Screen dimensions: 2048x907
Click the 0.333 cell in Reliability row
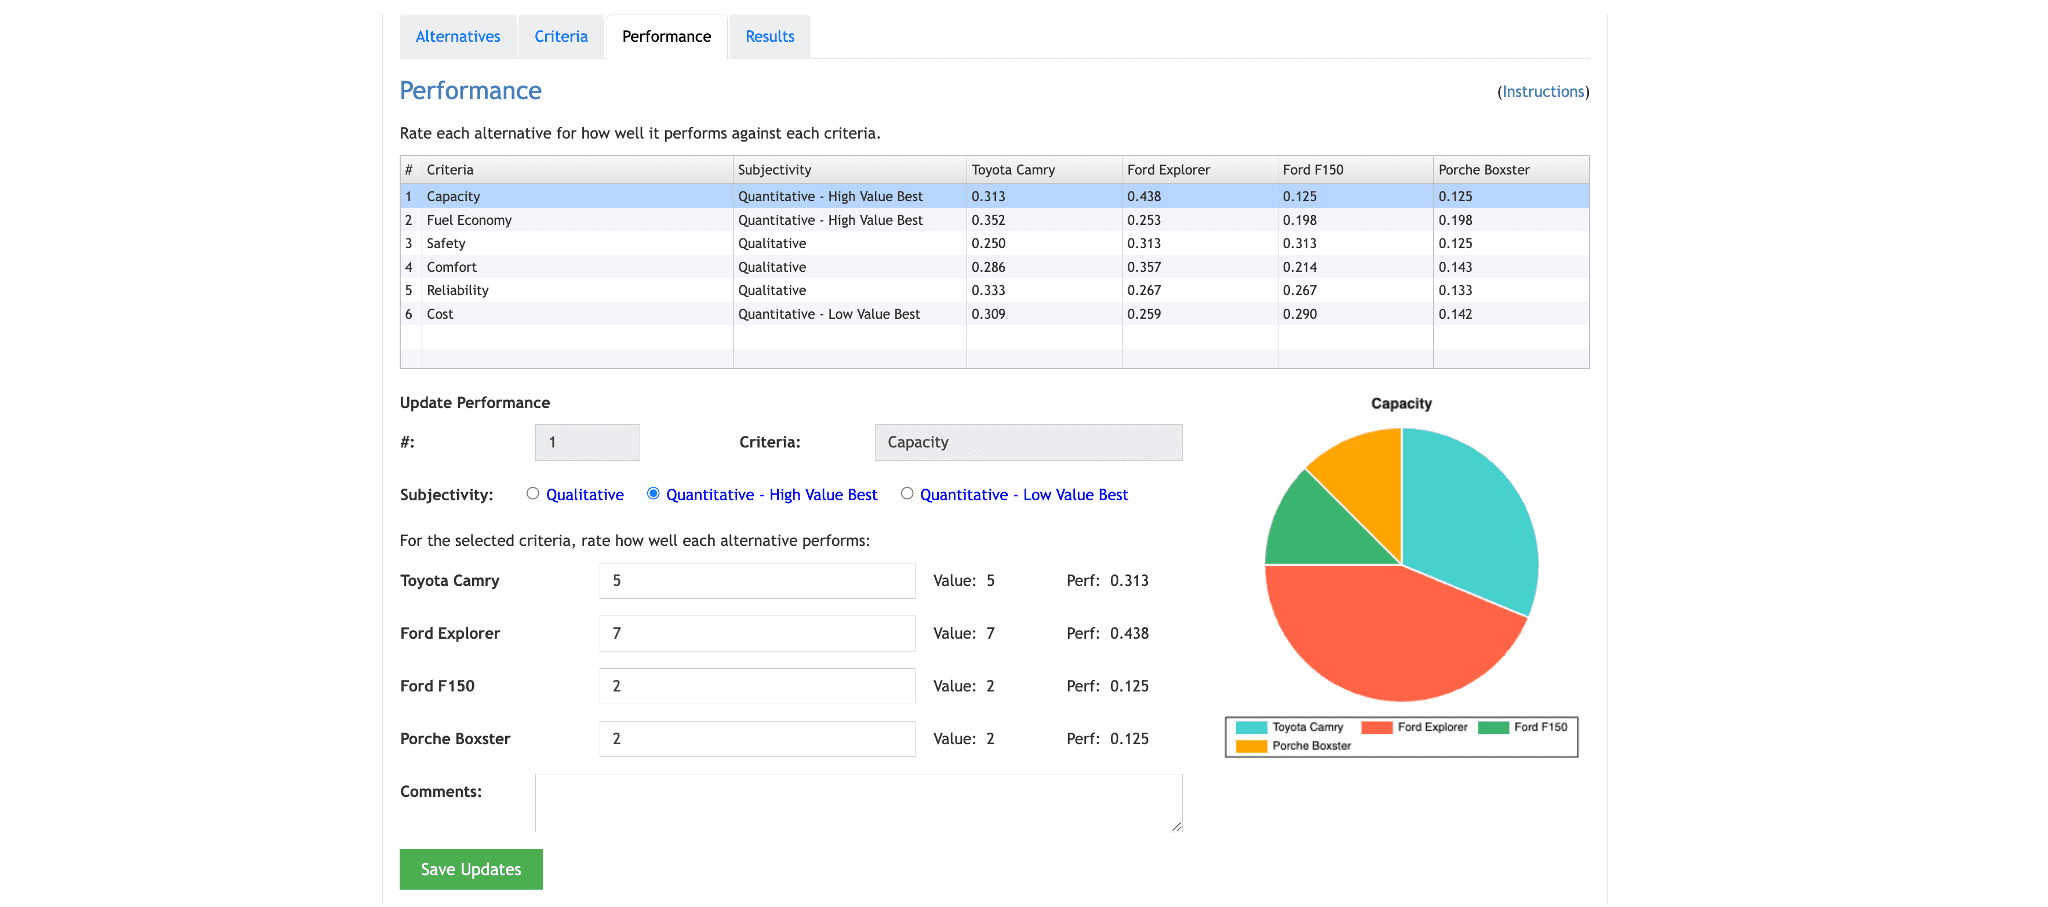1044,290
